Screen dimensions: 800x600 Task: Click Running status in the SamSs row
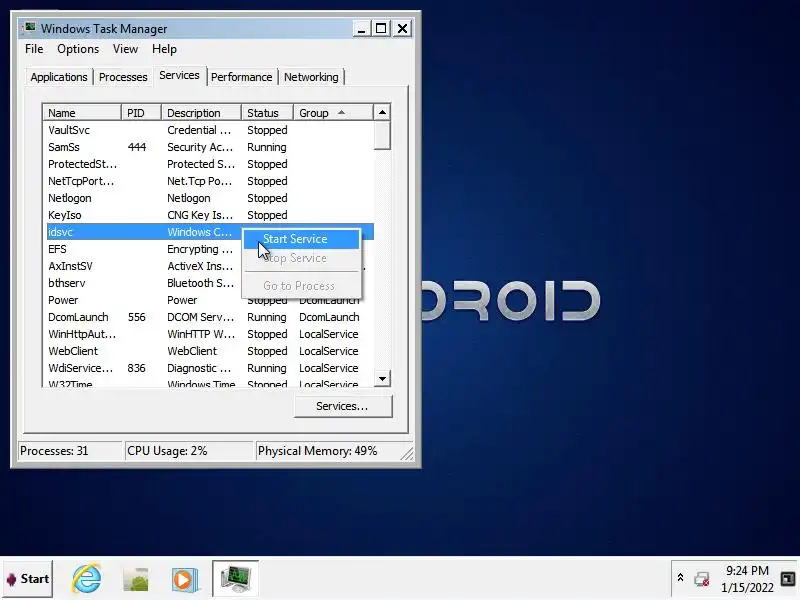coord(267,147)
